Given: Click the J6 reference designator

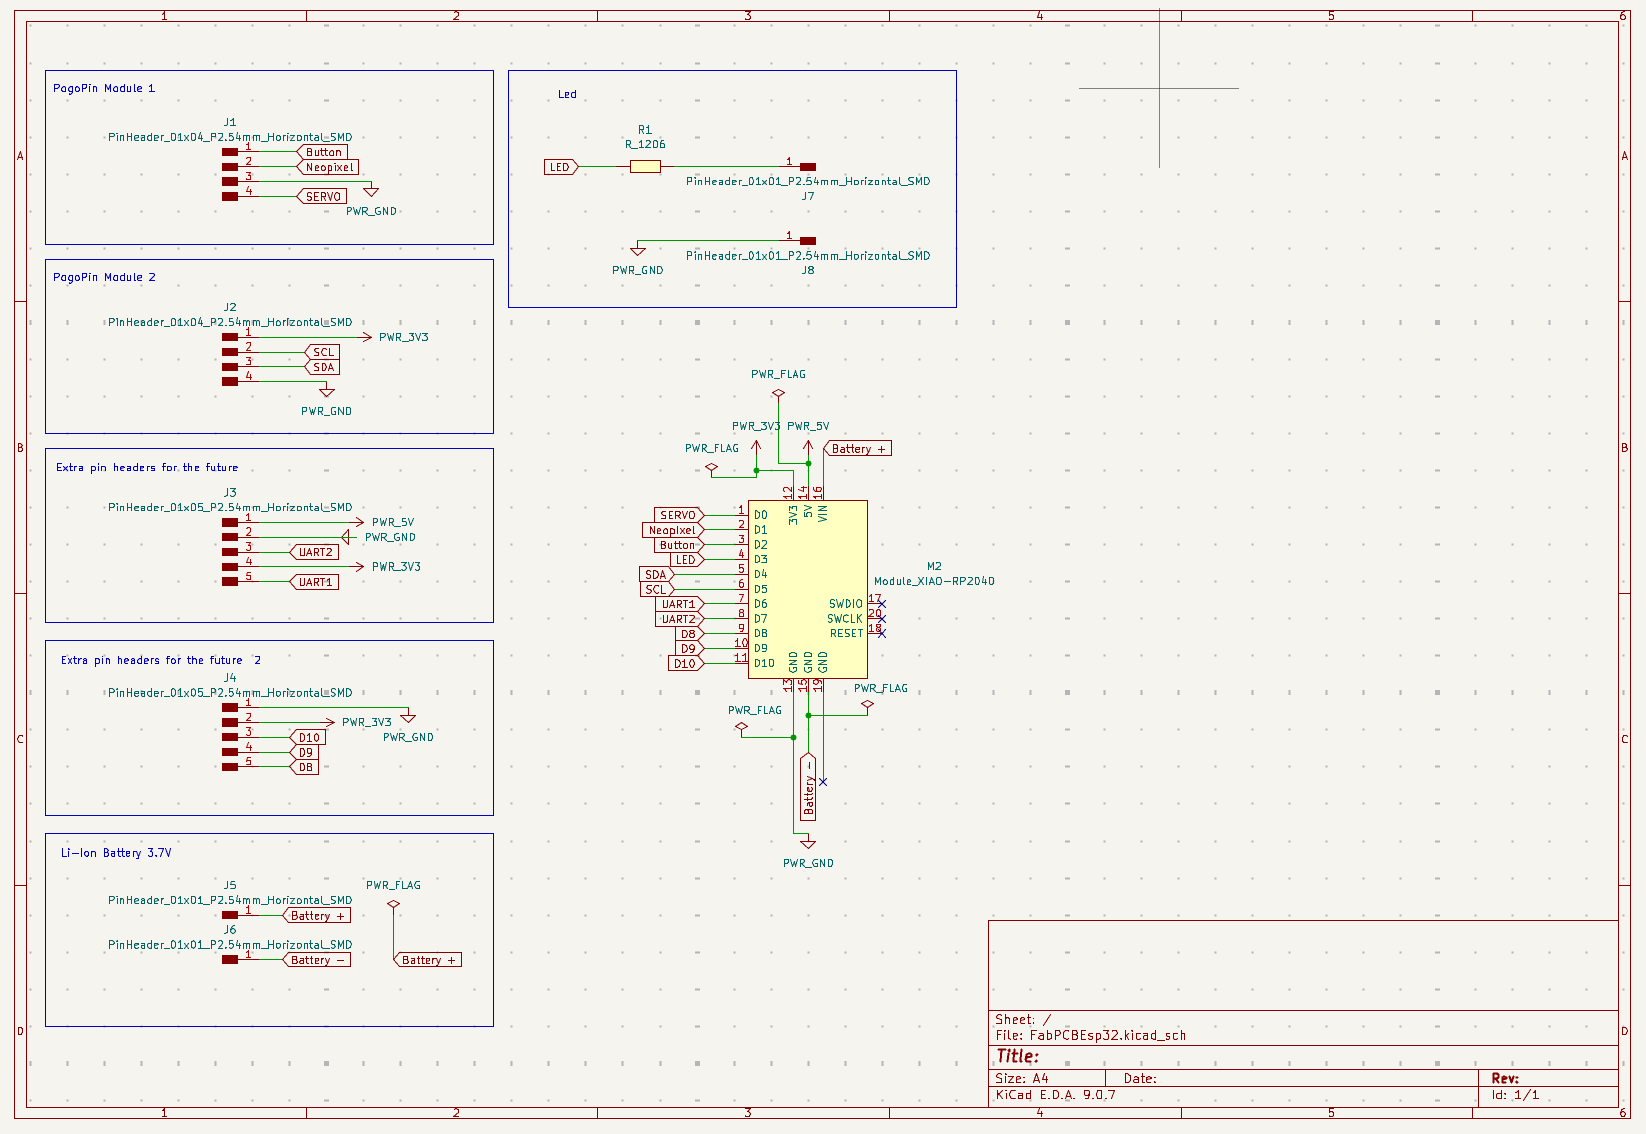Looking at the screenshot, I should (x=230, y=929).
